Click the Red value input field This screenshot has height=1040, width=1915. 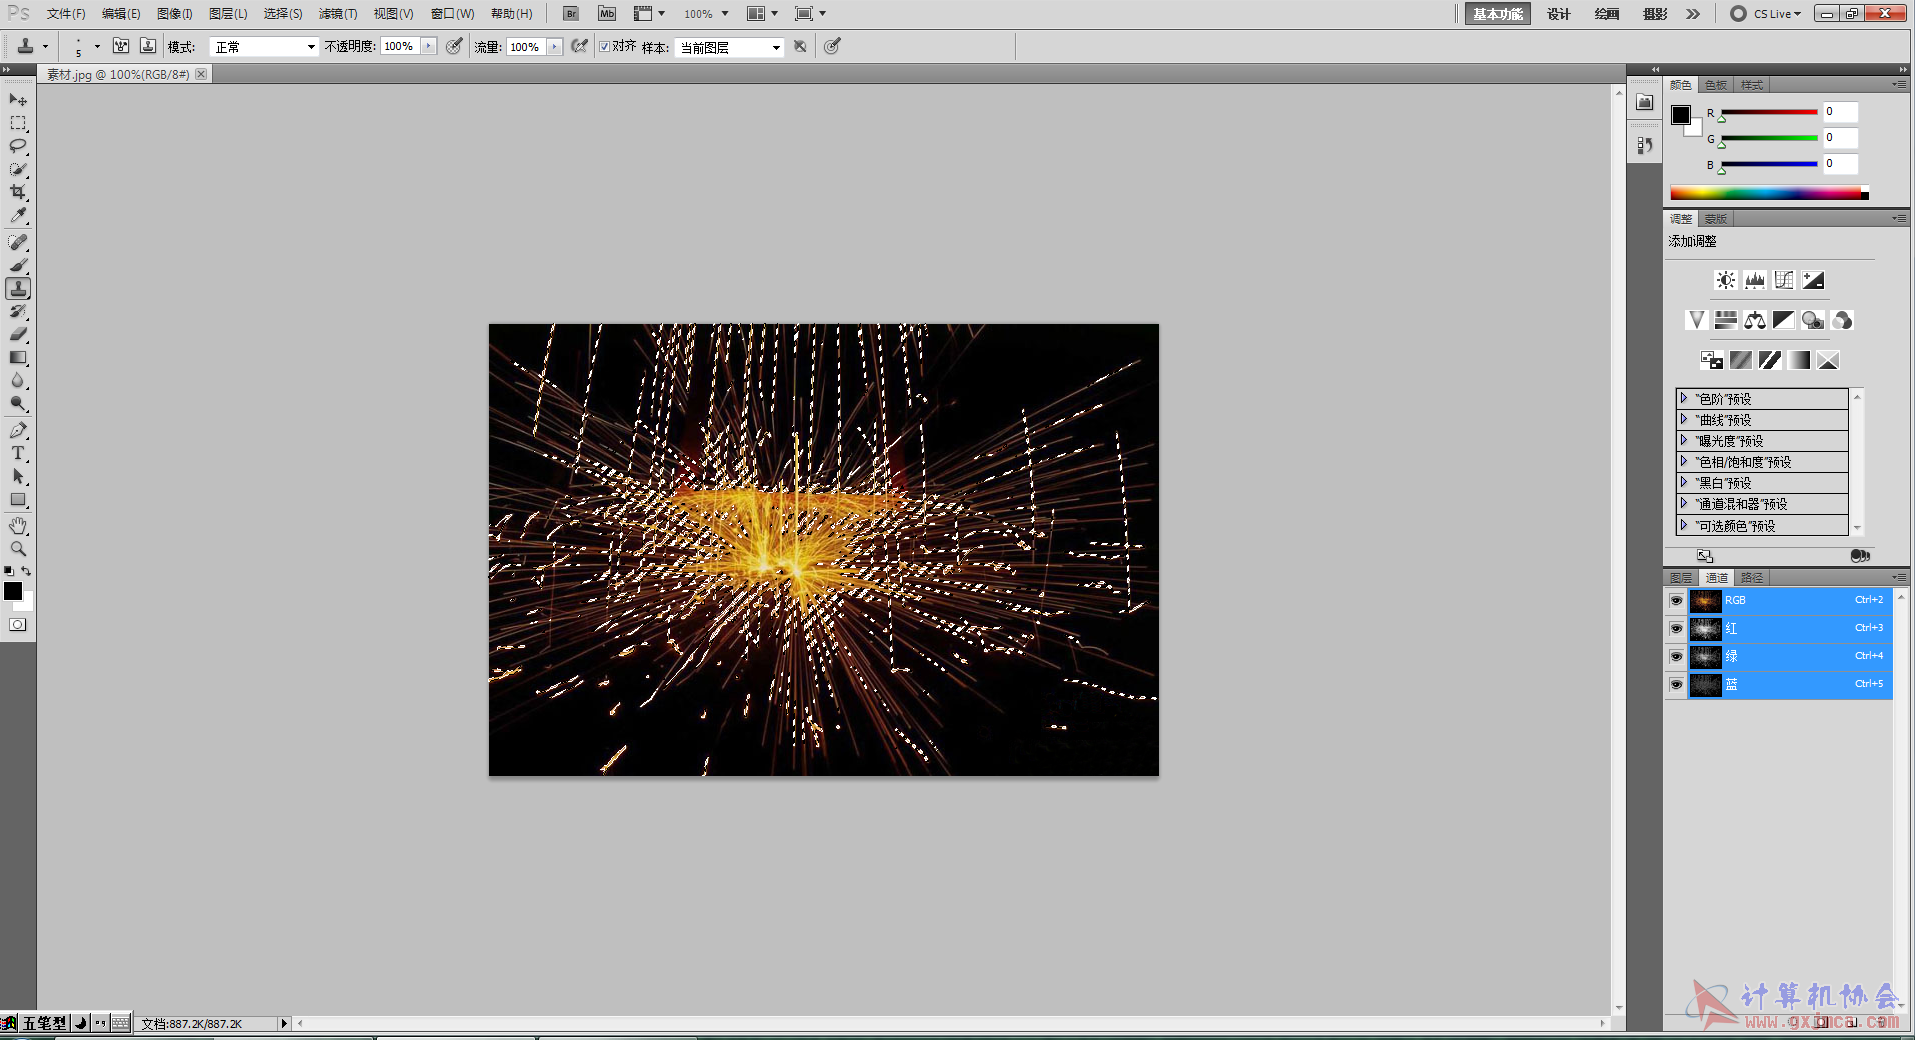(x=1840, y=112)
